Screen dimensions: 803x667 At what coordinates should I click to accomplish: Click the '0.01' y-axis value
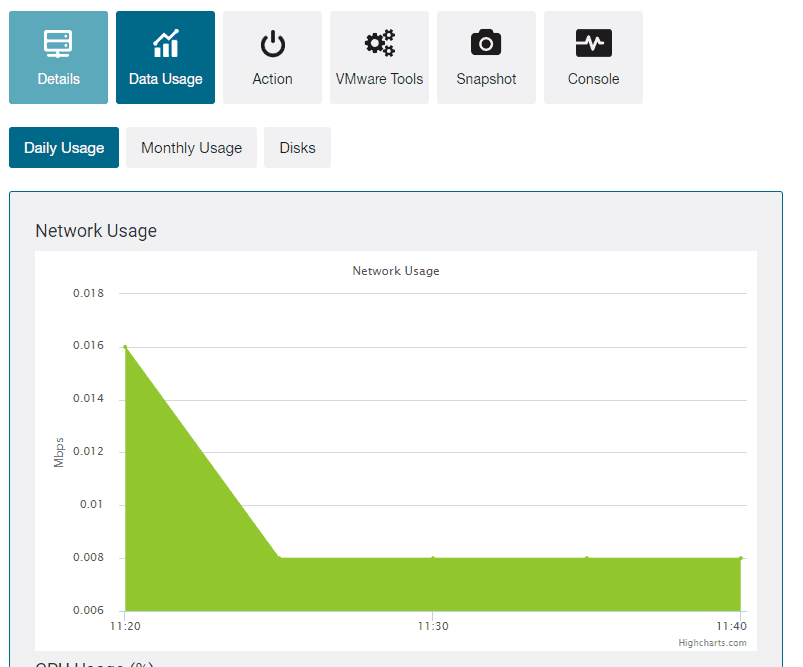(92, 504)
